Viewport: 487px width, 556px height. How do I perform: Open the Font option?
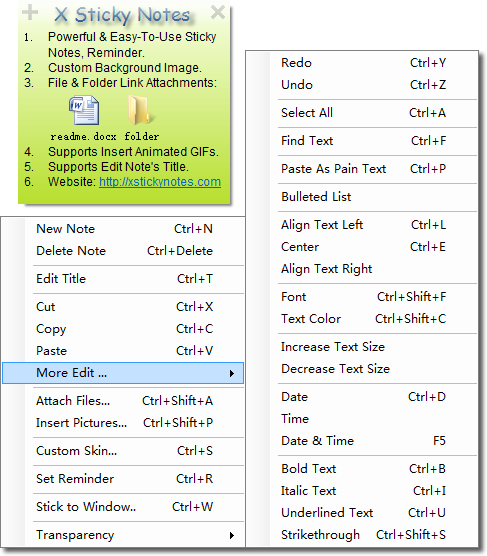click(x=363, y=297)
